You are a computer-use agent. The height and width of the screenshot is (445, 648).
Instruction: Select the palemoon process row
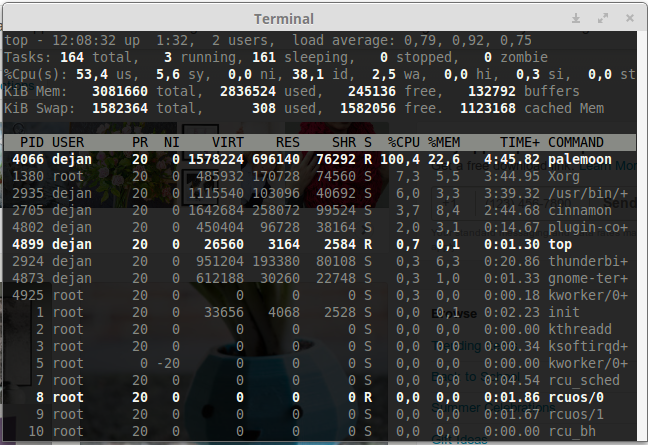319,159
